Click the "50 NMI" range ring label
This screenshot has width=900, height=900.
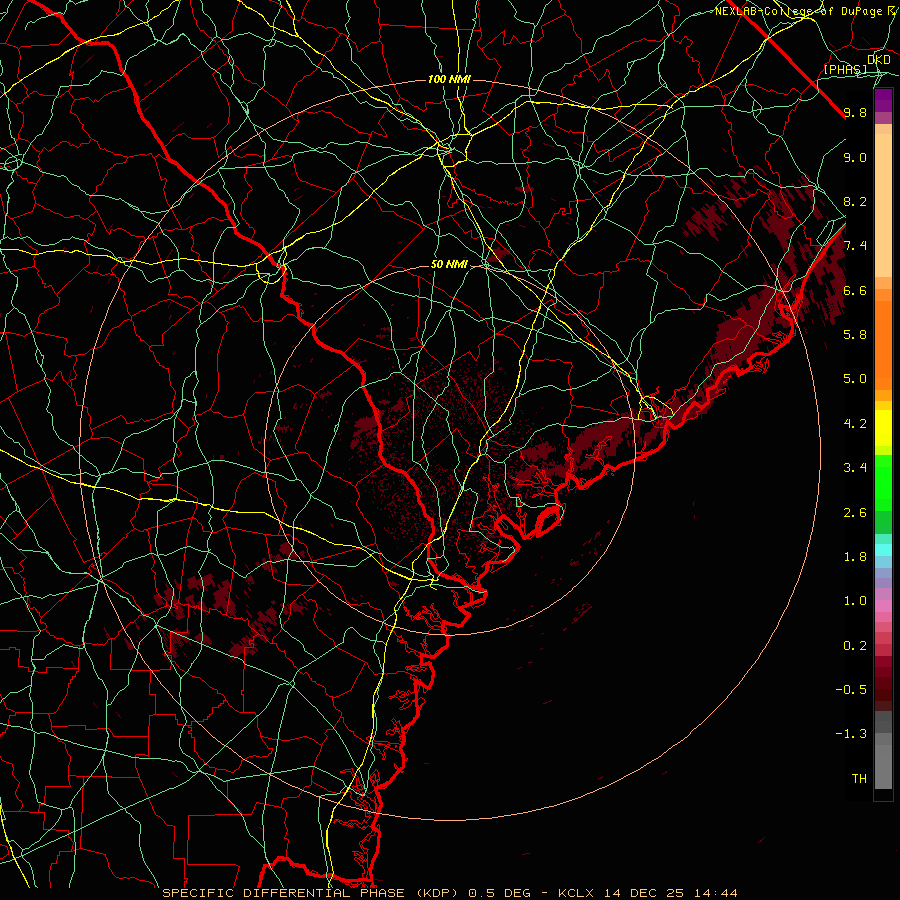click(x=449, y=265)
